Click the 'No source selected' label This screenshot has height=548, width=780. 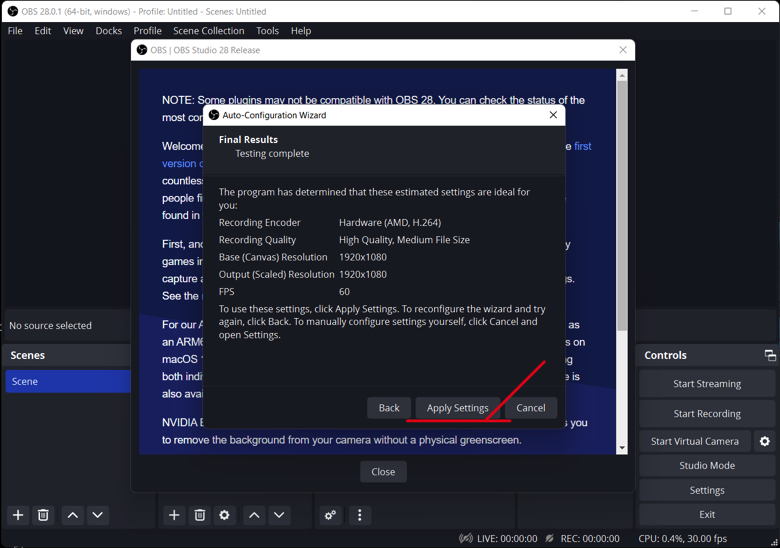50,325
